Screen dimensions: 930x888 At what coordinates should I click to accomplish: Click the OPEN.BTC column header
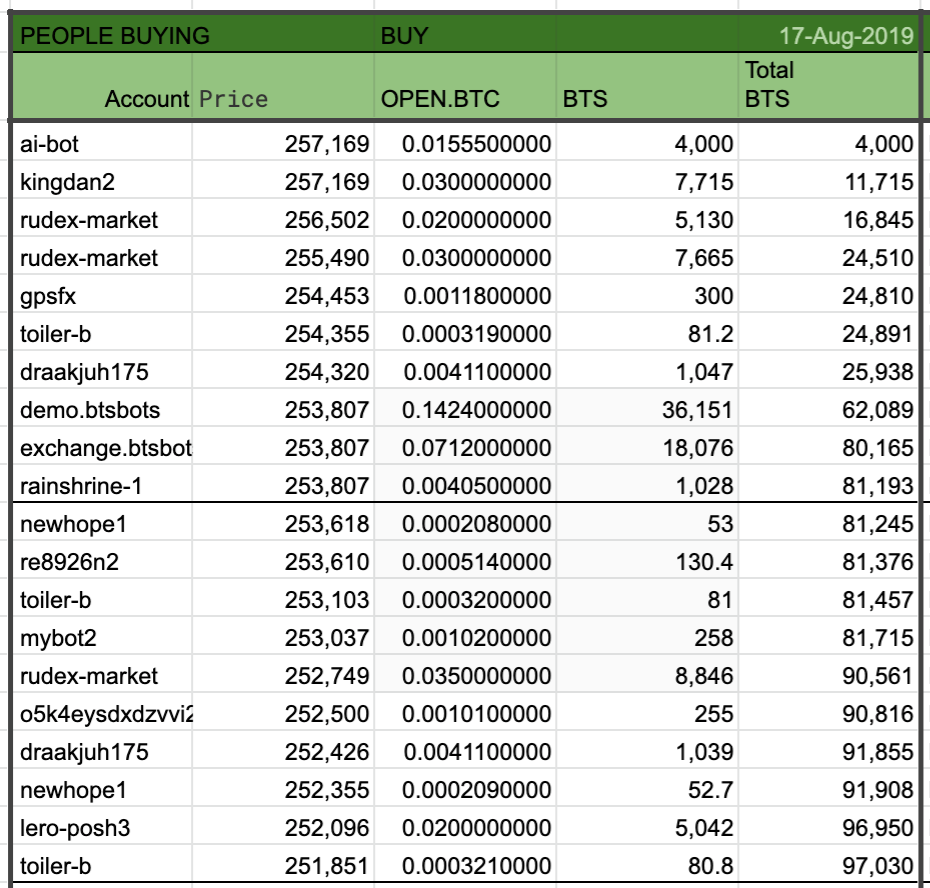click(465, 86)
